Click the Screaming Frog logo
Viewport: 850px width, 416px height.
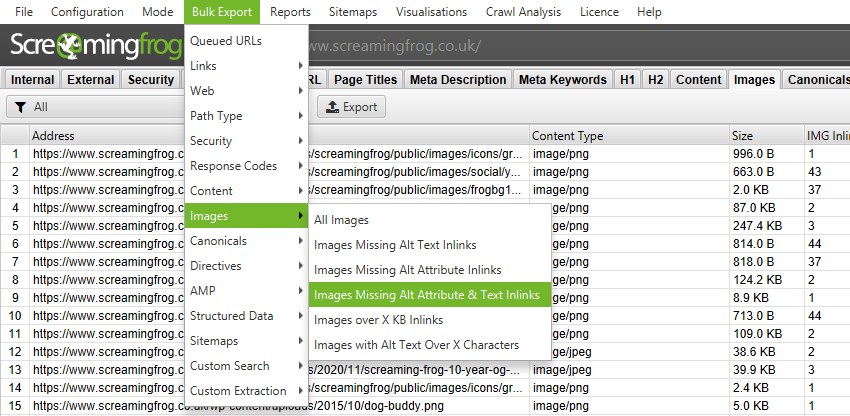pos(95,47)
